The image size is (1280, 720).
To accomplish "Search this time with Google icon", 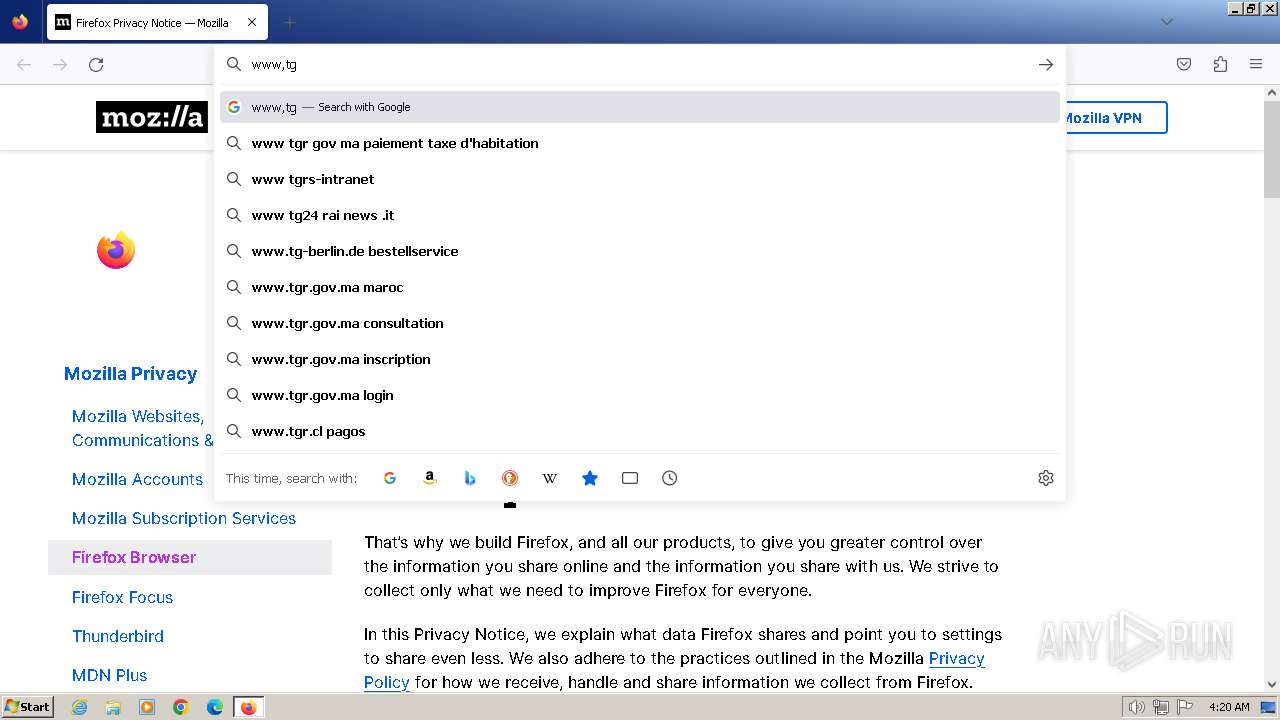I will [390, 478].
